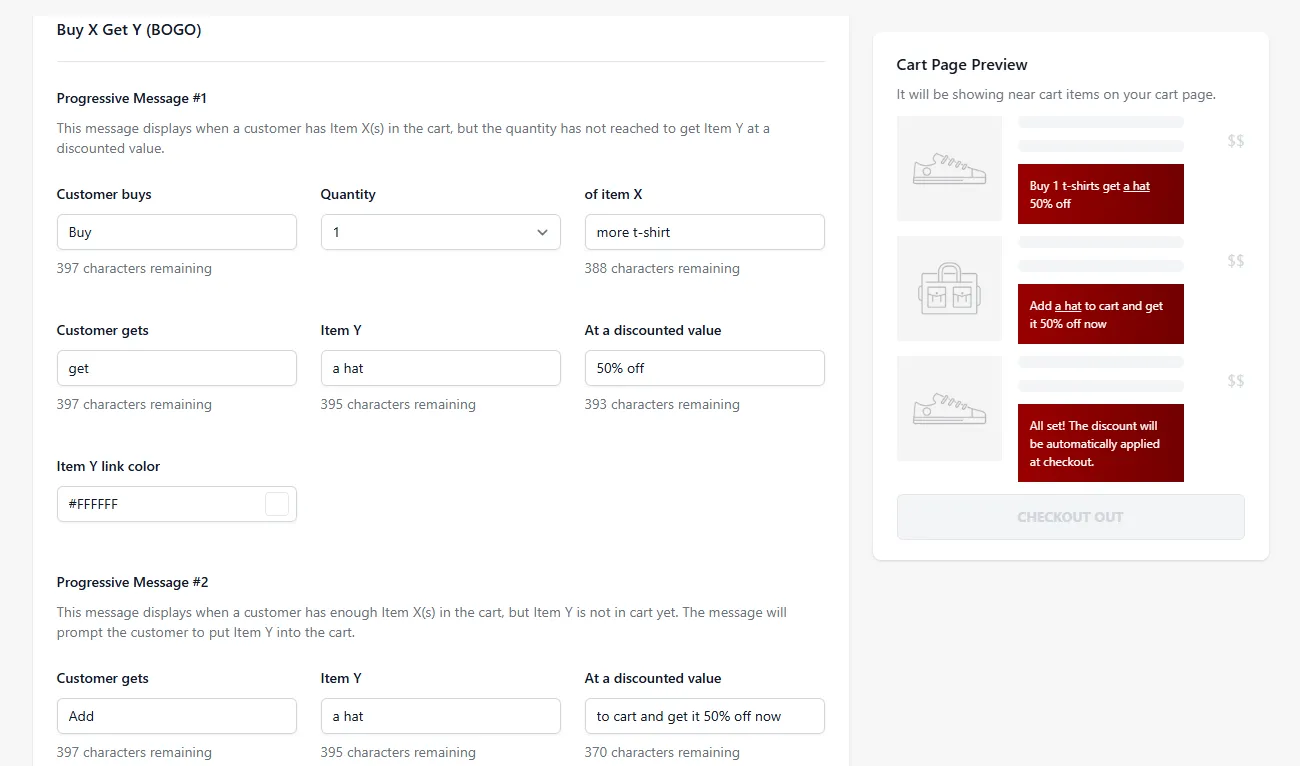Click the 'Cart Page Preview' title
The image size is (1300, 766).
pyautogui.click(x=962, y=65)
